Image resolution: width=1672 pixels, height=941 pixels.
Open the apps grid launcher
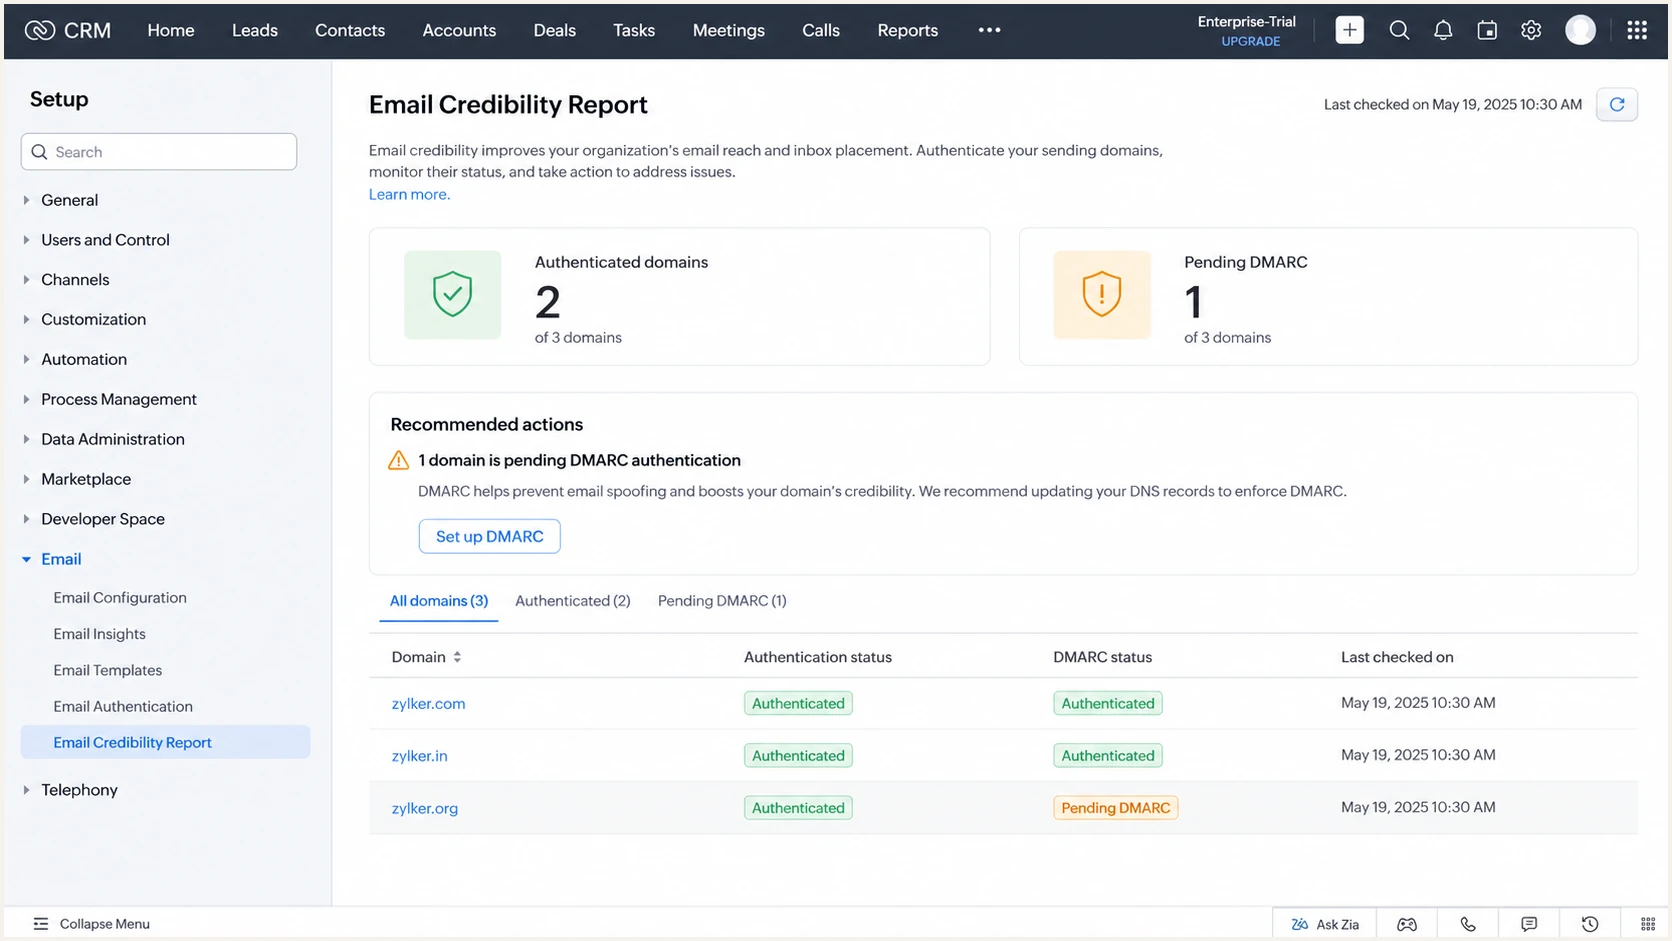point(1637,30)
